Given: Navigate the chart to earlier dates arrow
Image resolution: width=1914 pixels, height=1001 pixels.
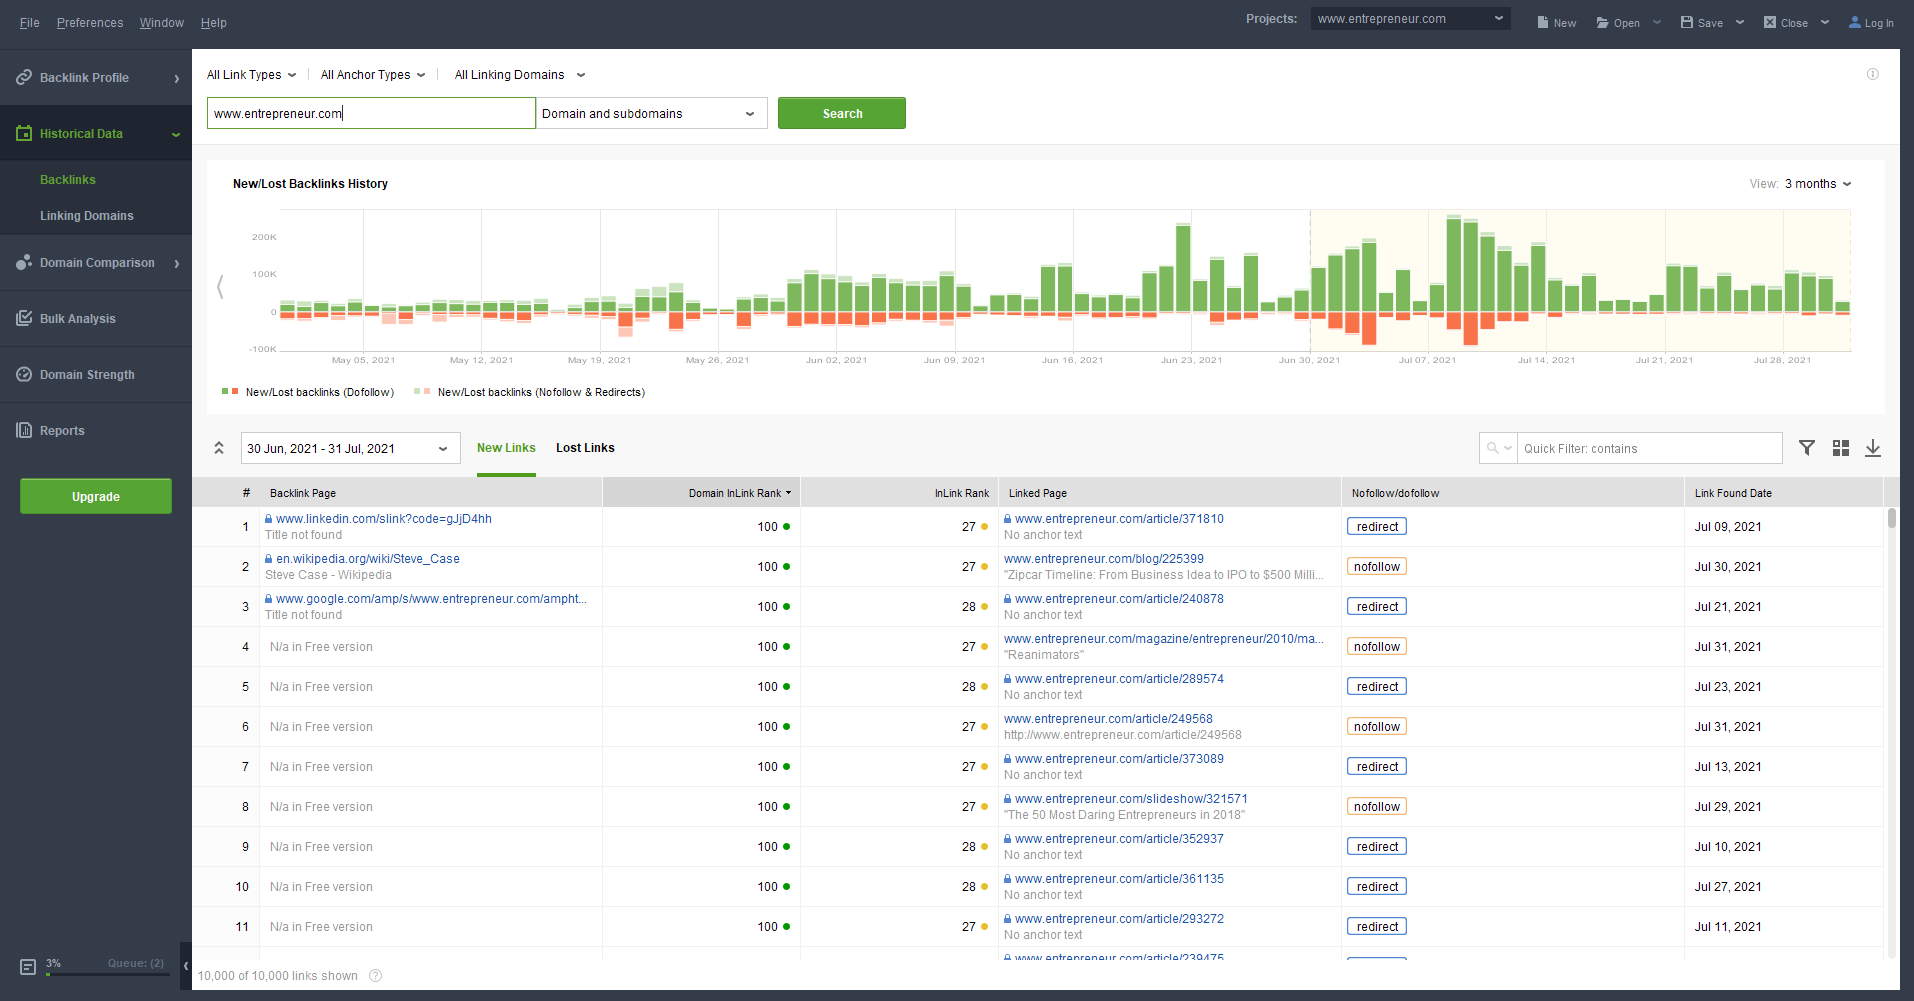Looking at the screenshot, I should coord(220,287).
